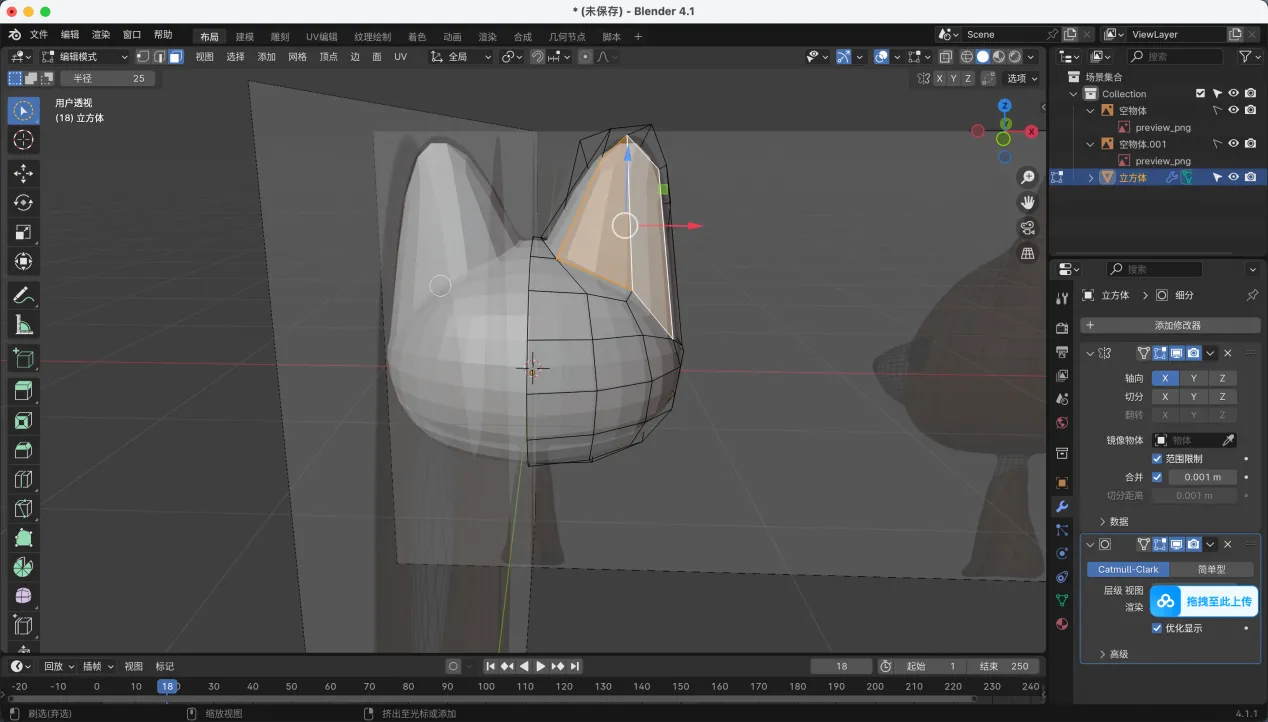
Task: Hide the 立方体 object in outliner
Action: point(1233,177)
